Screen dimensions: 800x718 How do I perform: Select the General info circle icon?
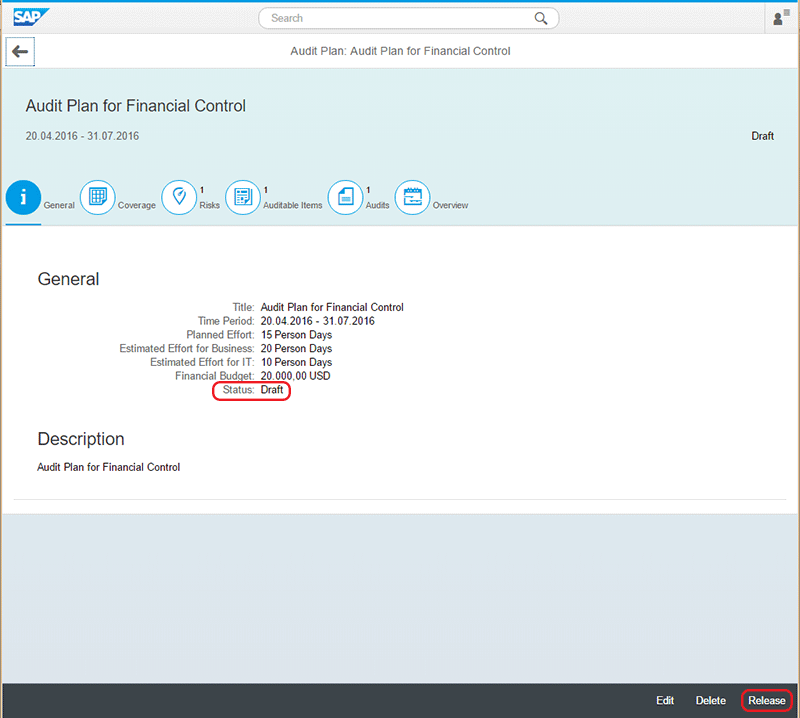tap(23, 198)
